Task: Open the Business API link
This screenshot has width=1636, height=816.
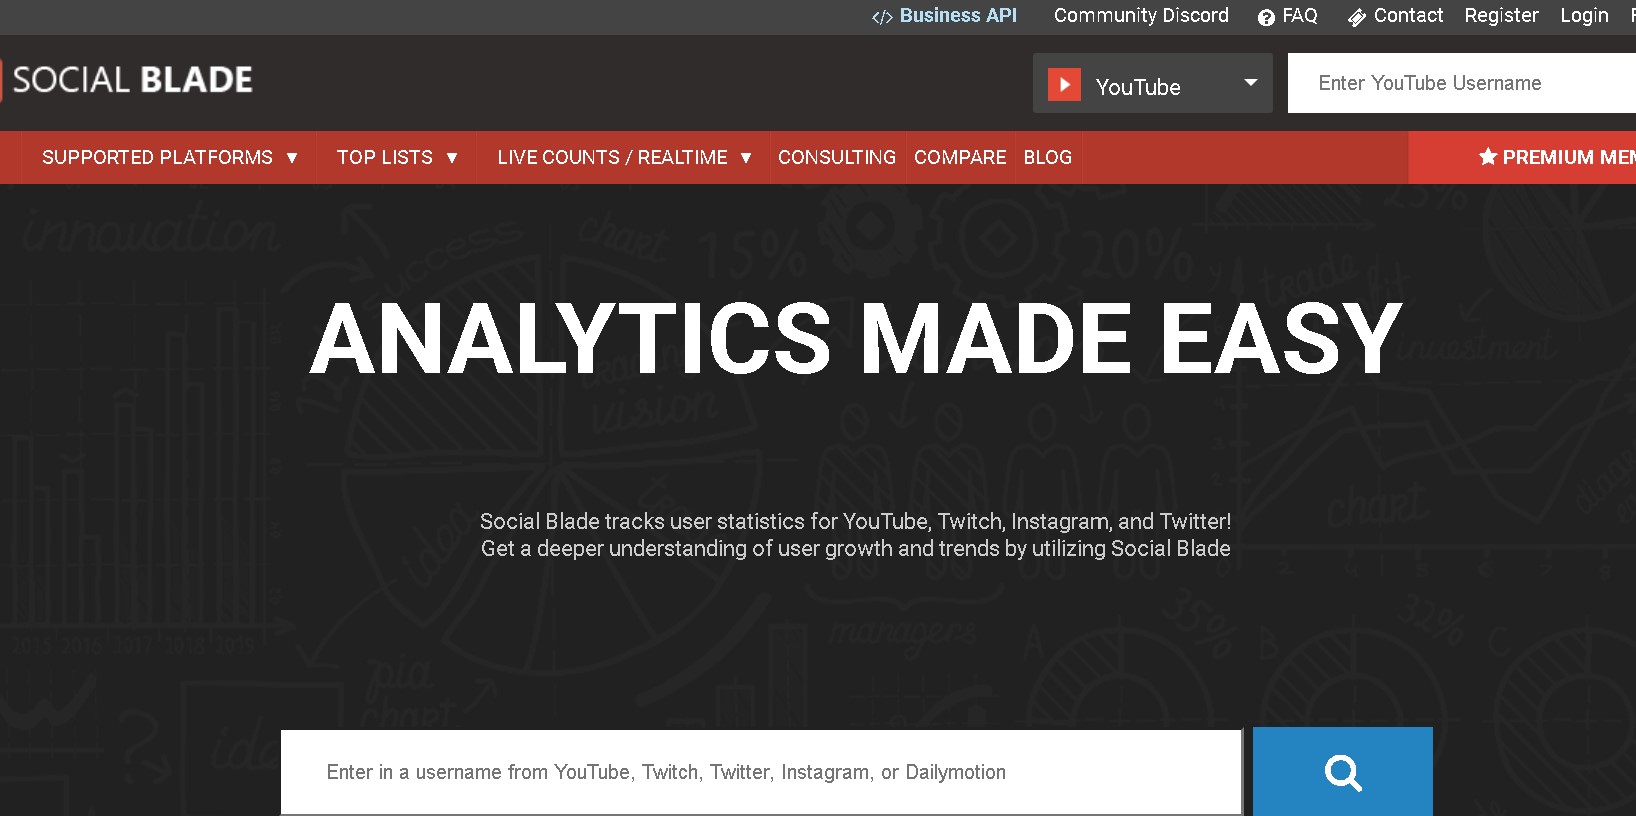Action: tap(958, 16)
